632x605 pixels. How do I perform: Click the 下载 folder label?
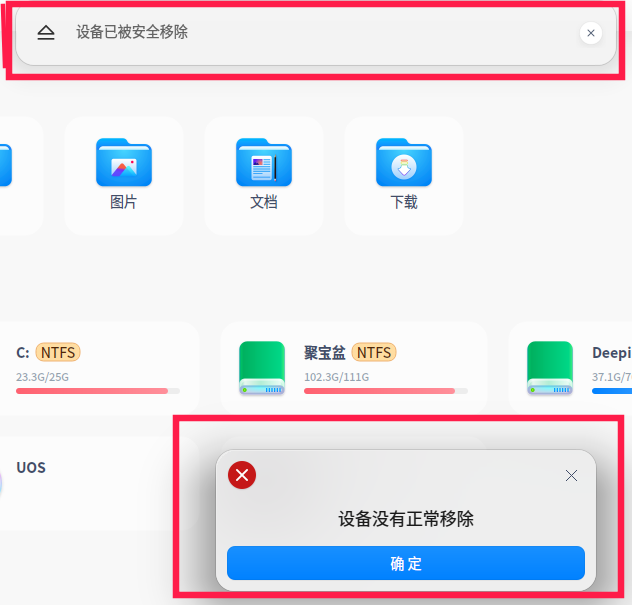404,202
